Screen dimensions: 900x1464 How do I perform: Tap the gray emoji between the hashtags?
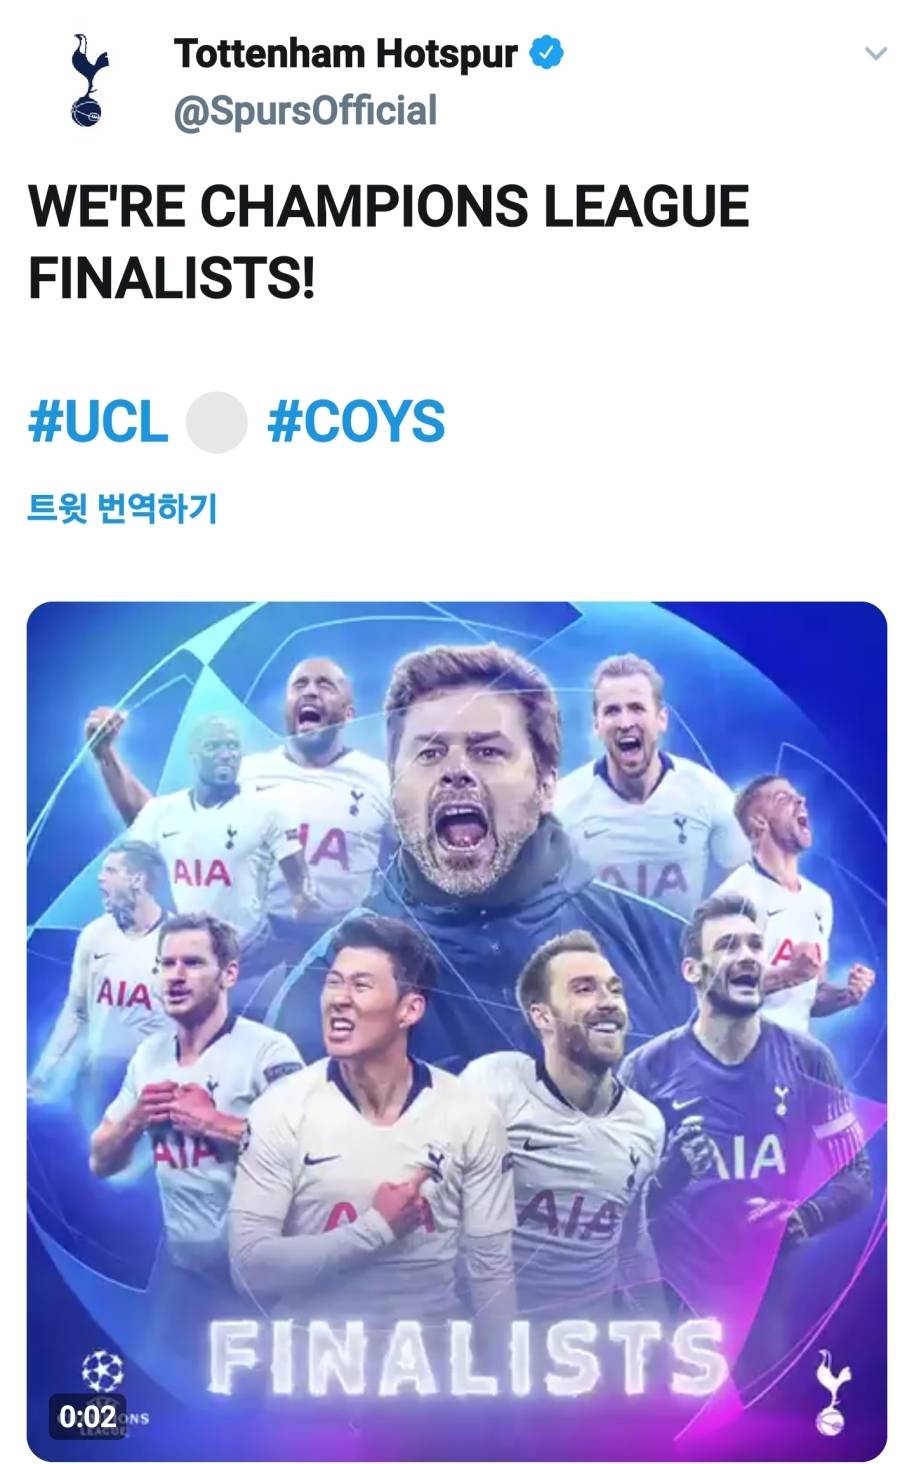pos(217,422)
